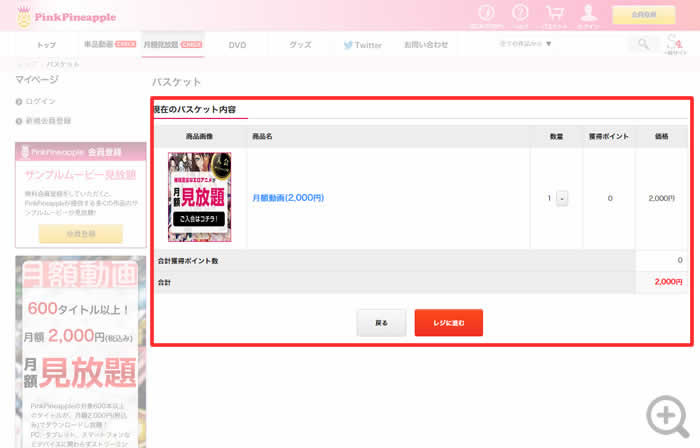Image resolution: width=700 pixels, height=448 pixels.
Task: Click the 合計獲得ポイント数 row label
Action: (x=188, y=261)
